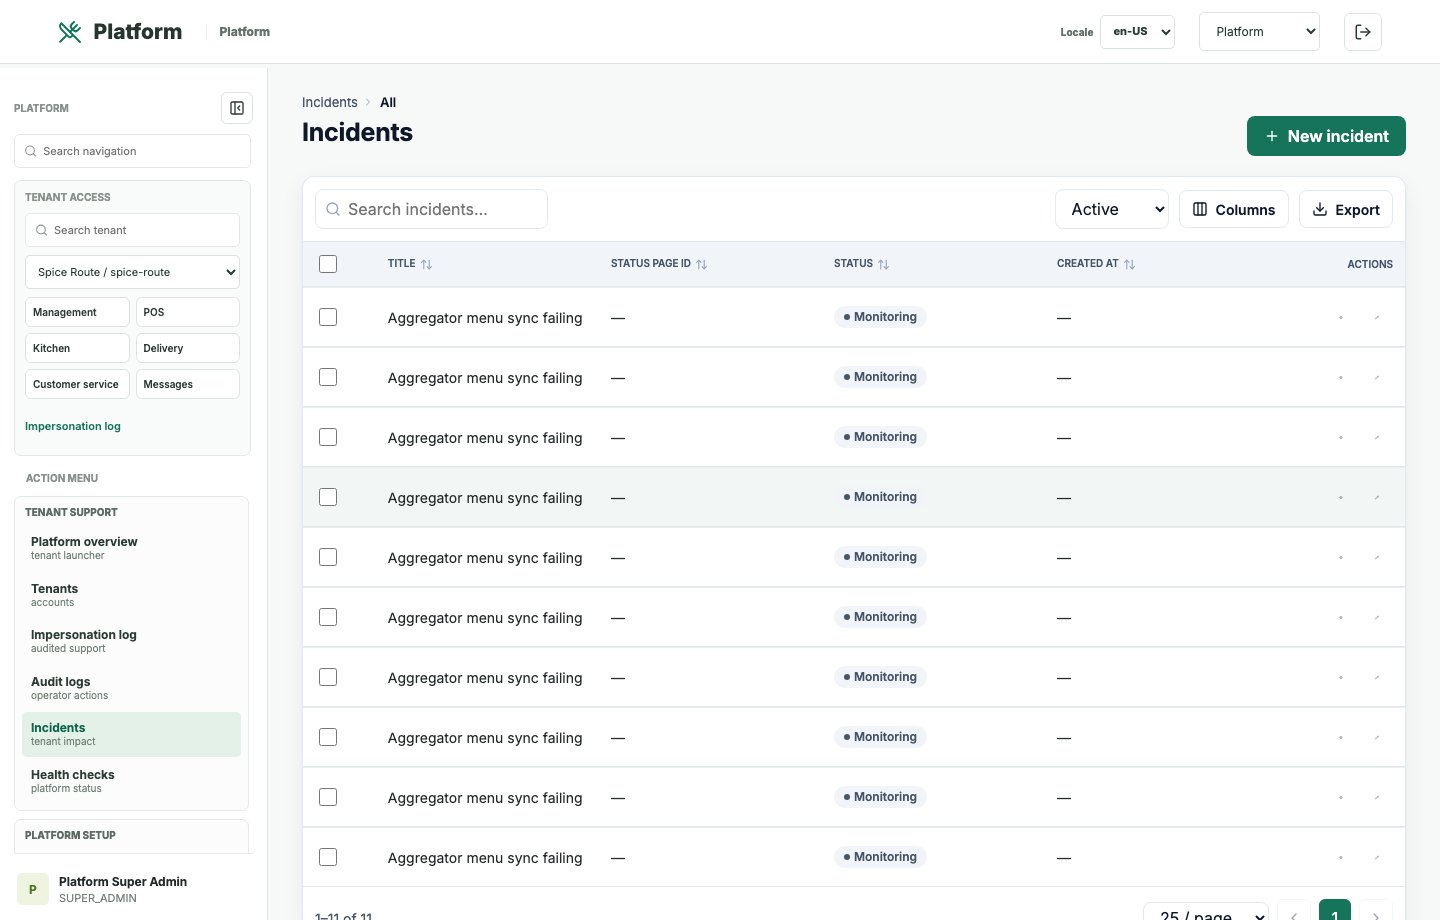Click the Impersonation log green link

click(x=73, y=426)
